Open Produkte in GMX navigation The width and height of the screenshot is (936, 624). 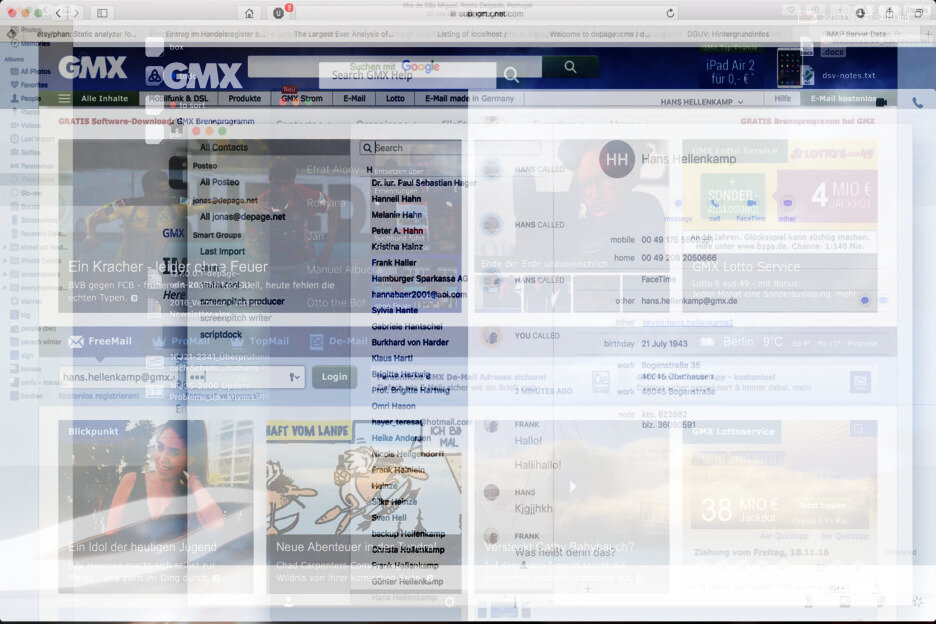(244, 99)
